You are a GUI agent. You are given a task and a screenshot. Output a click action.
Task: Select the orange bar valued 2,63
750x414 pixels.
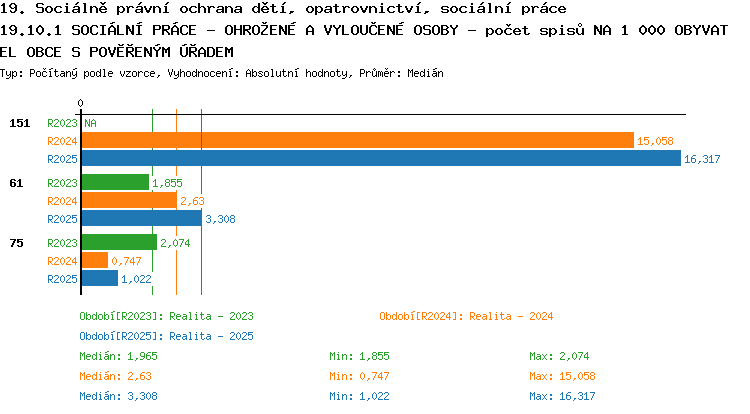[129, 200]
